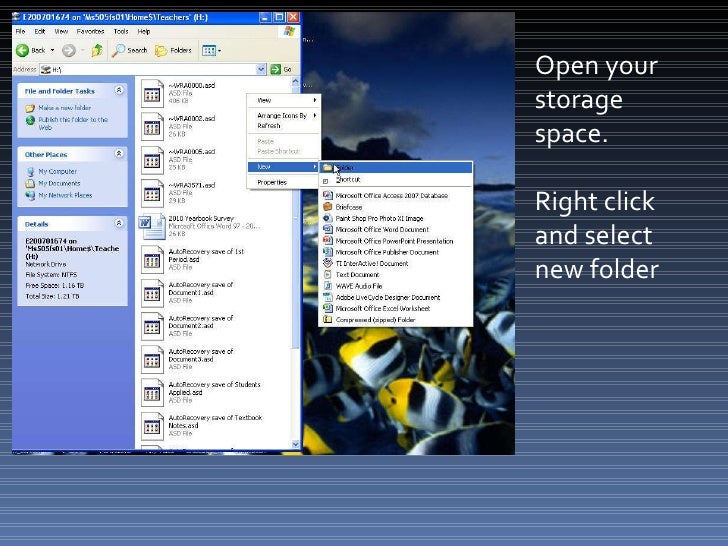The width and height of the screenshot is (728, 546).
Task: Click the Make a new folder icon
Action: pyautogui.click(x=30, y=107)
